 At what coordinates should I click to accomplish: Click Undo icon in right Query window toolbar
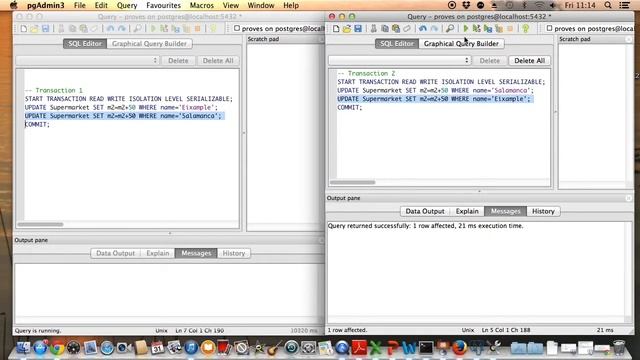point(423,29)
